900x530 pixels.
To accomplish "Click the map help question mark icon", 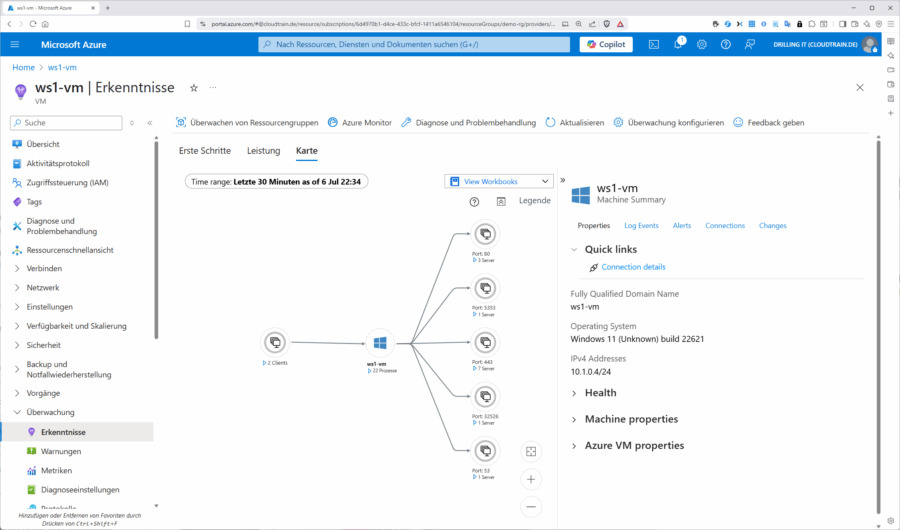I will (474, 202).
